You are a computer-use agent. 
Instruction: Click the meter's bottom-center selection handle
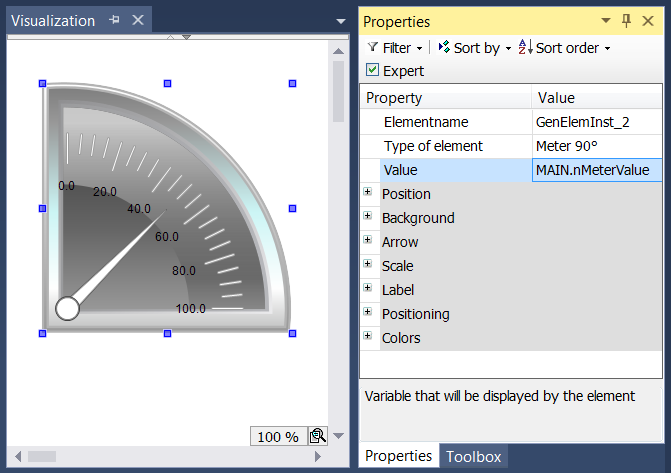167,333
